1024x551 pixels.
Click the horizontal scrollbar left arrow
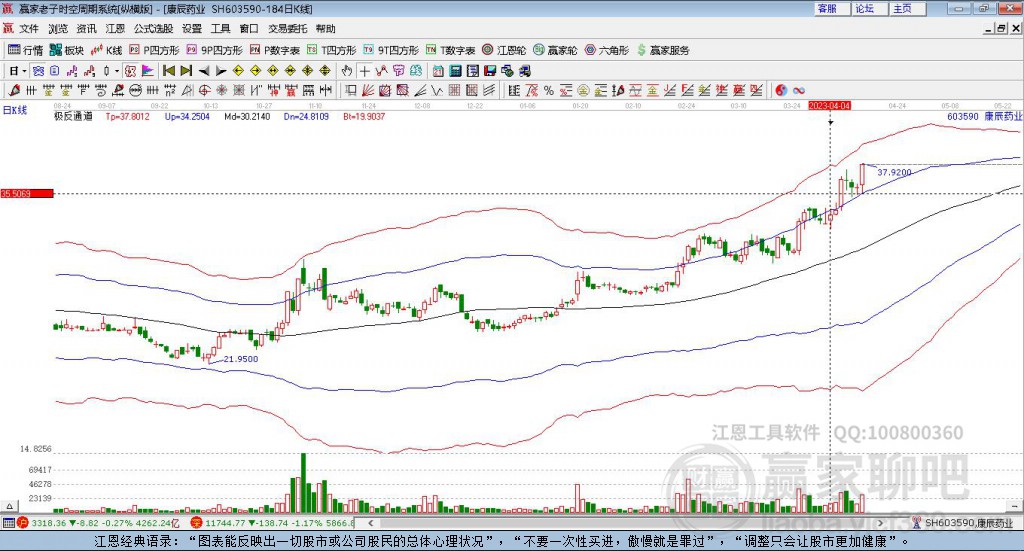tap(371, 523)
